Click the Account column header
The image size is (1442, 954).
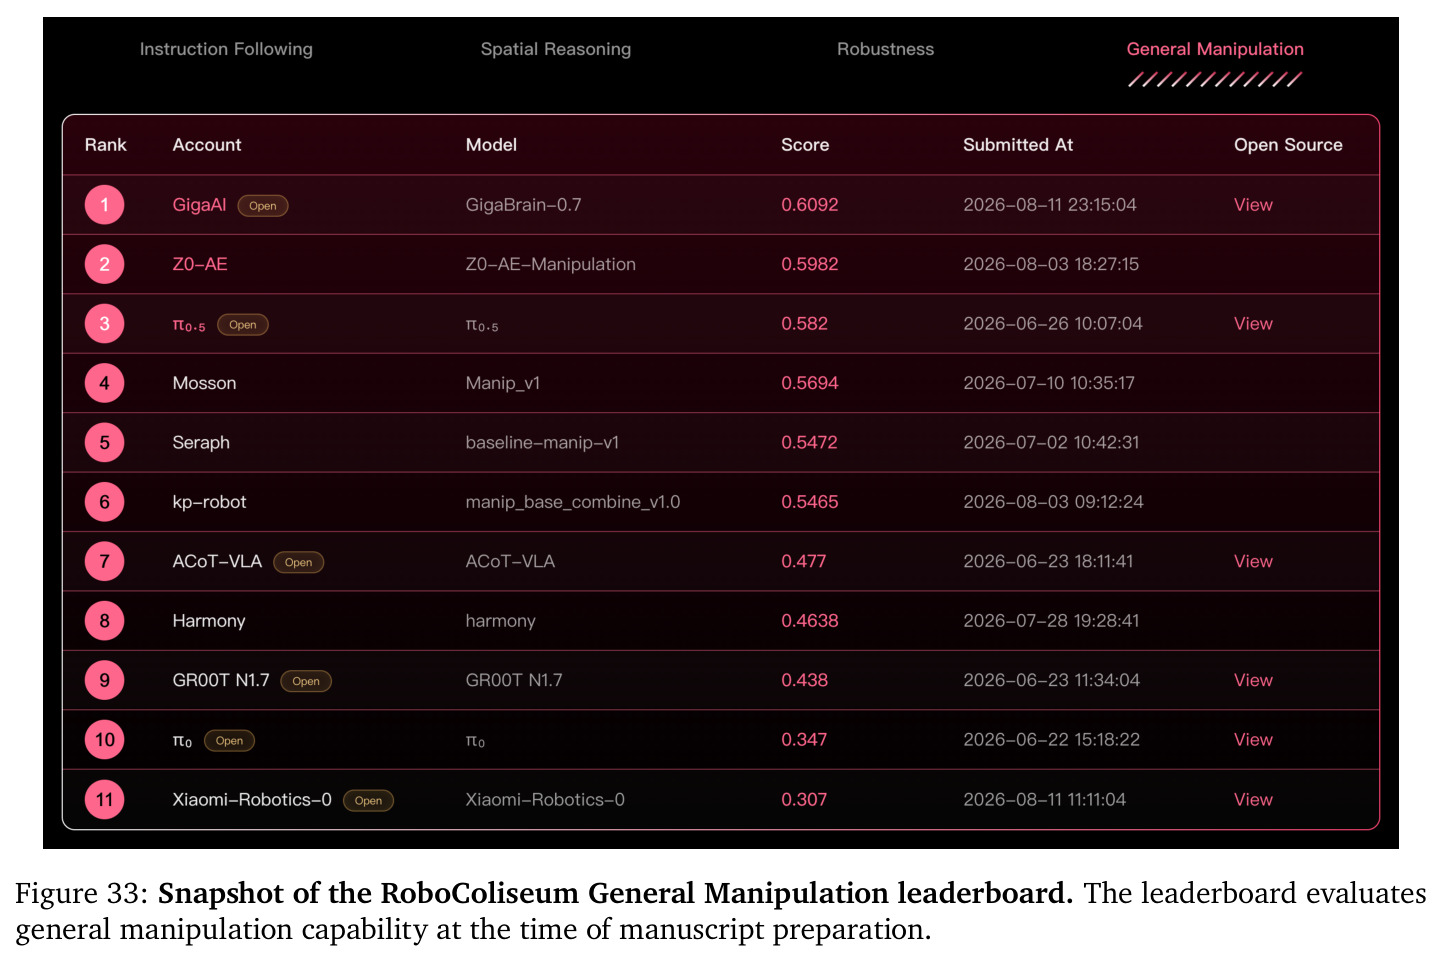(207, 145)
